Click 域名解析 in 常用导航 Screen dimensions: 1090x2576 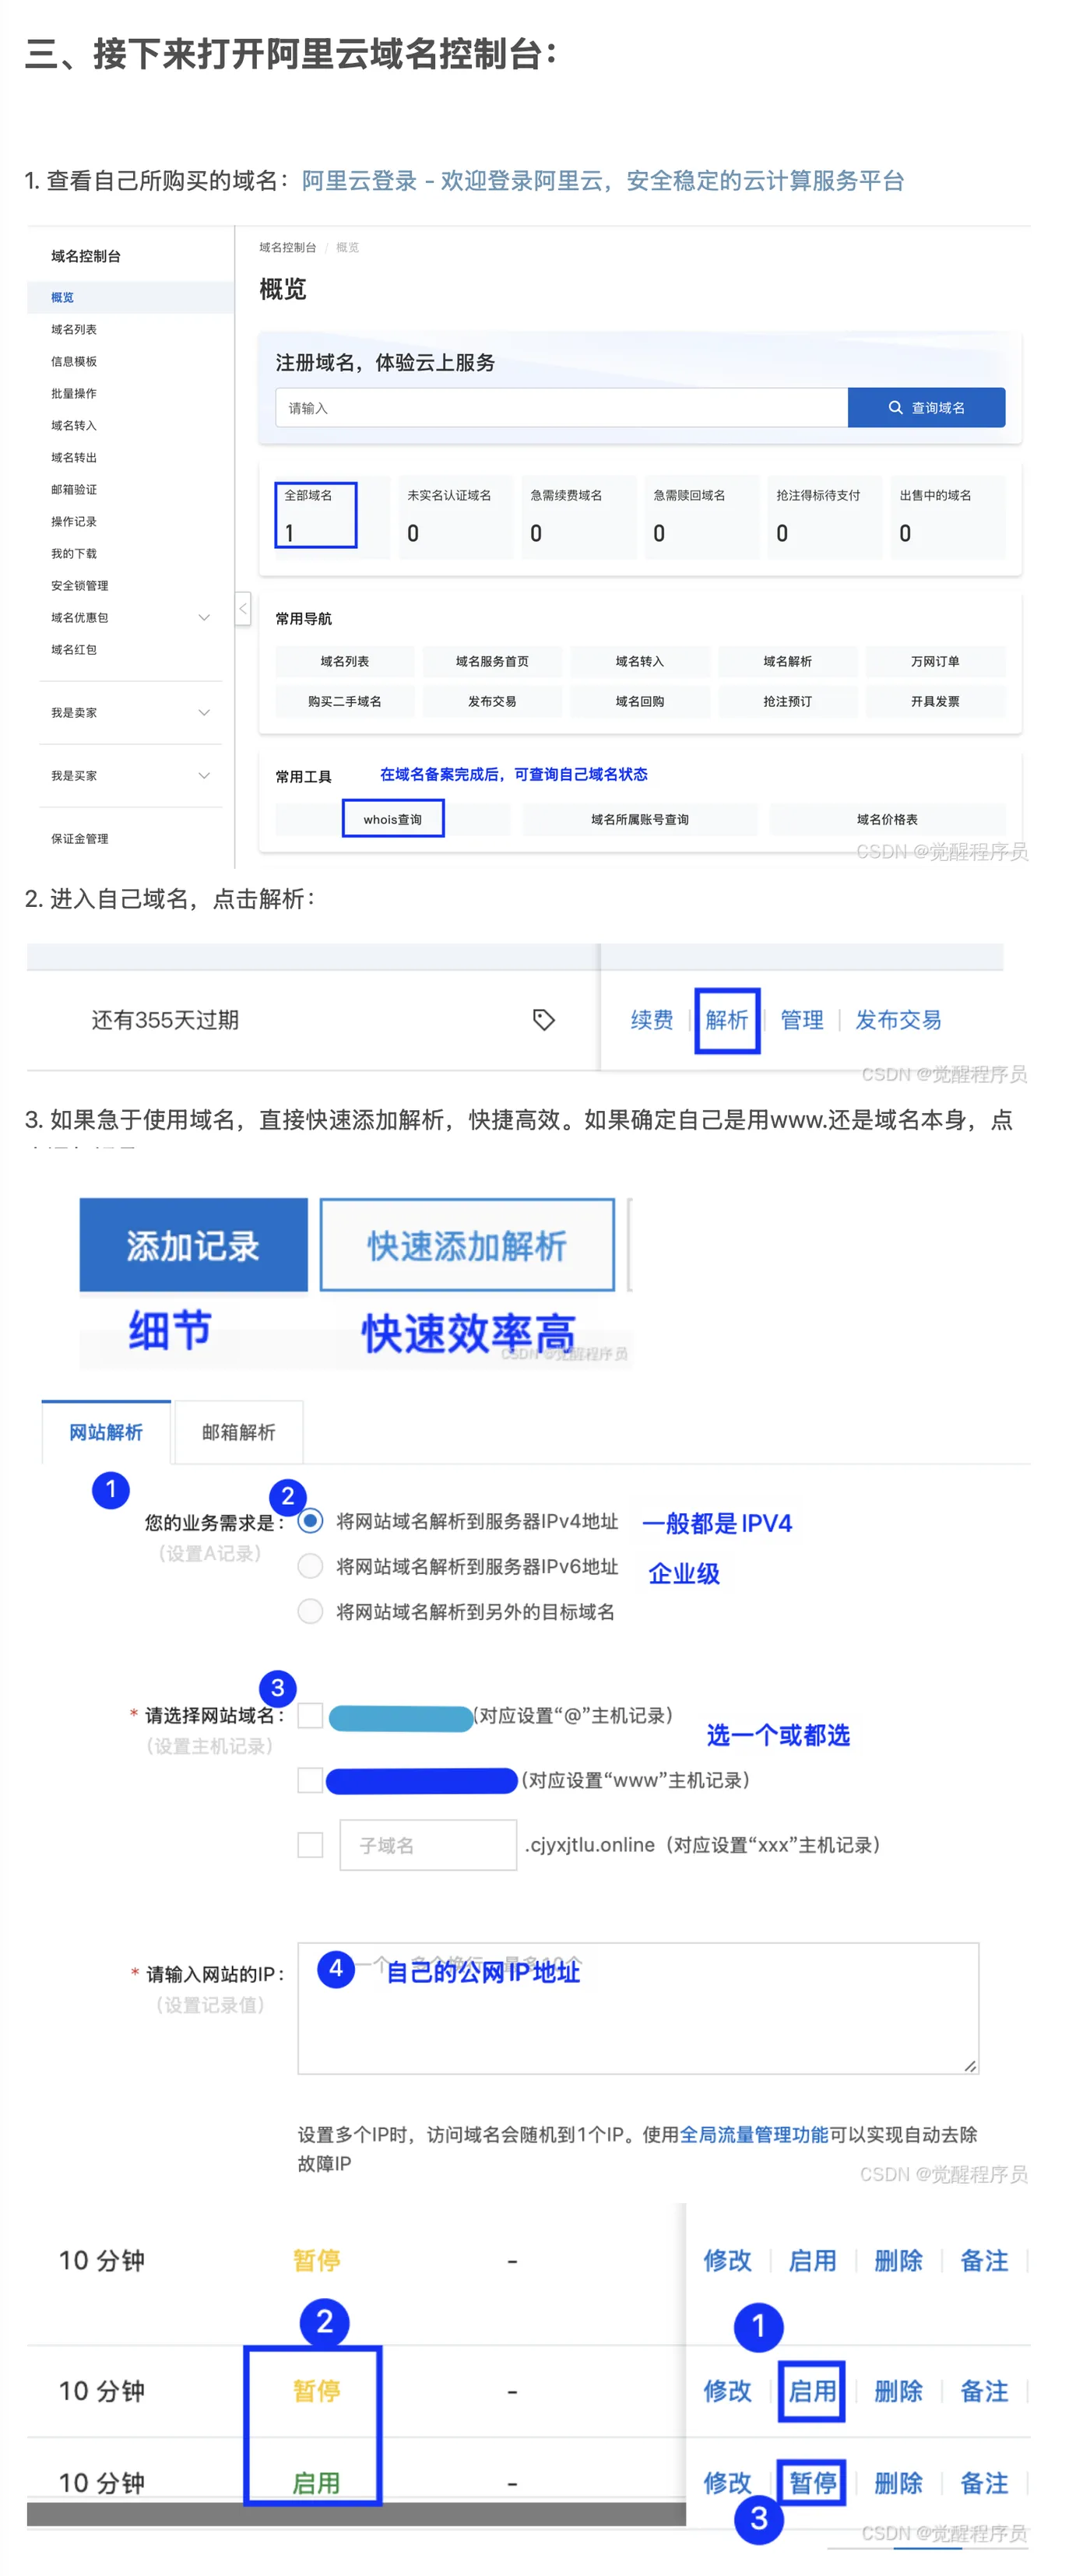[x=787, y=661]
